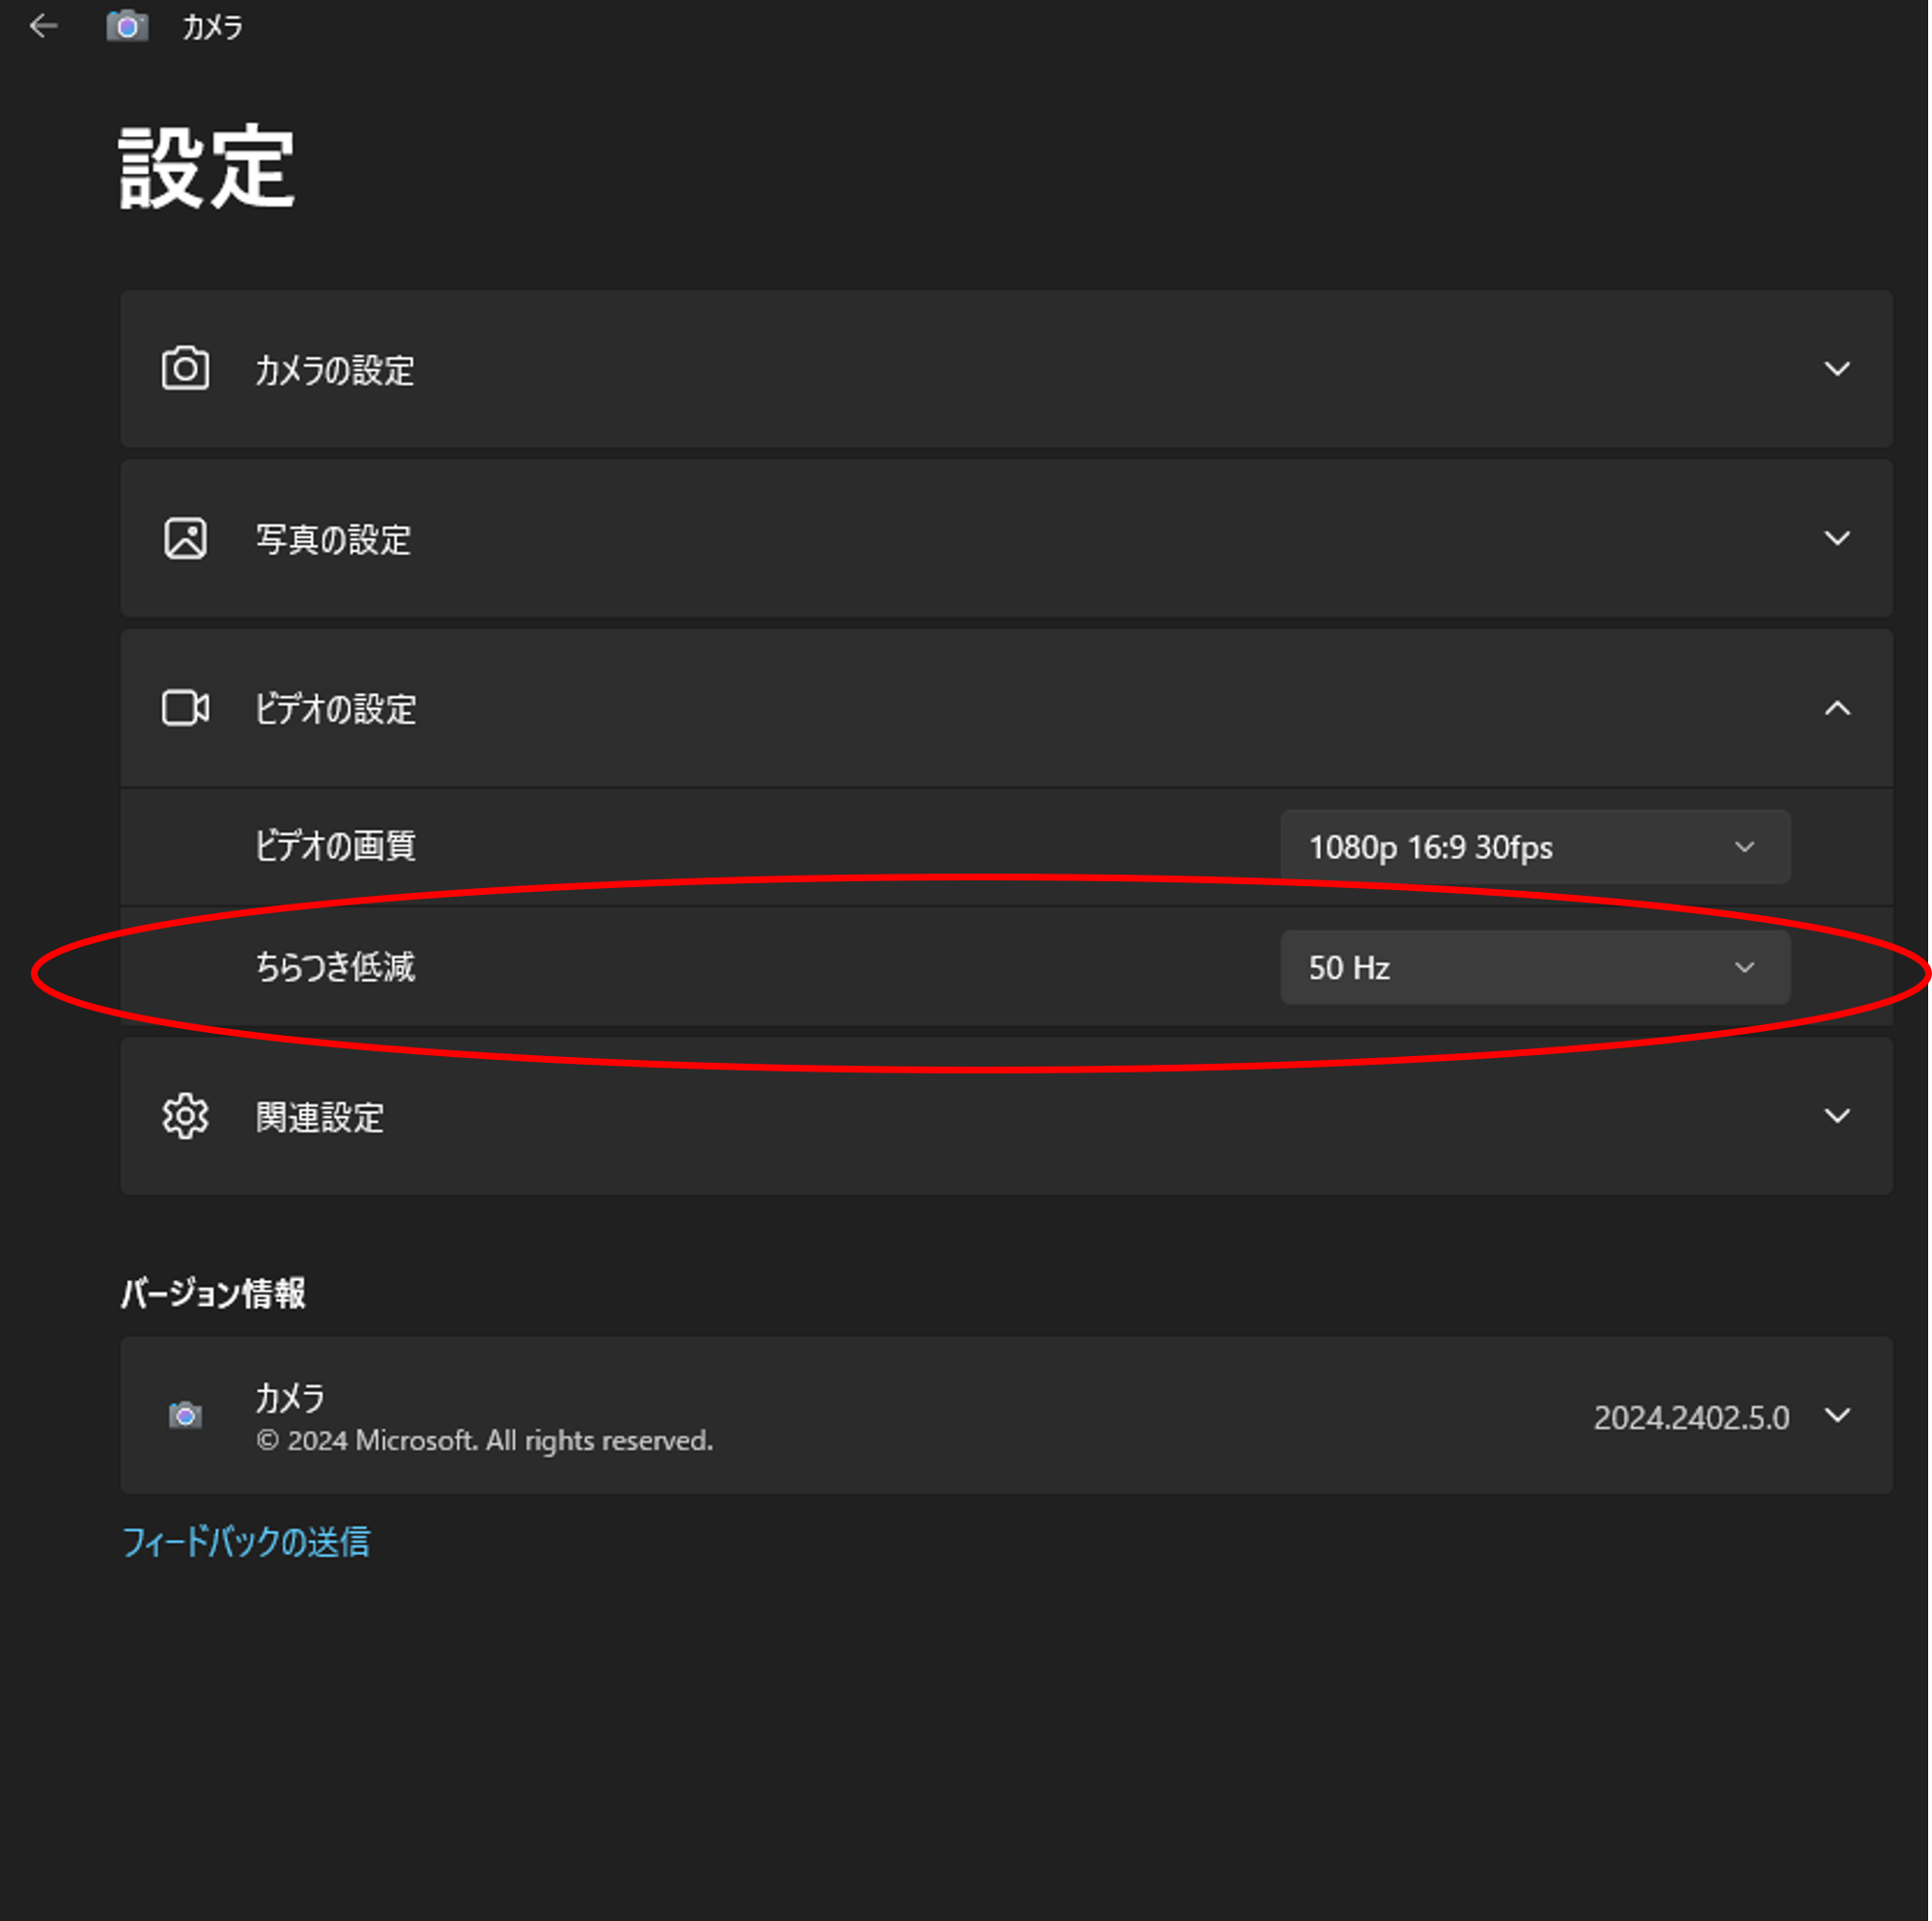Click the 写真の設定 label
Image resolution: width=1932 pixels, height=1921 pixels.
[333, 539]
